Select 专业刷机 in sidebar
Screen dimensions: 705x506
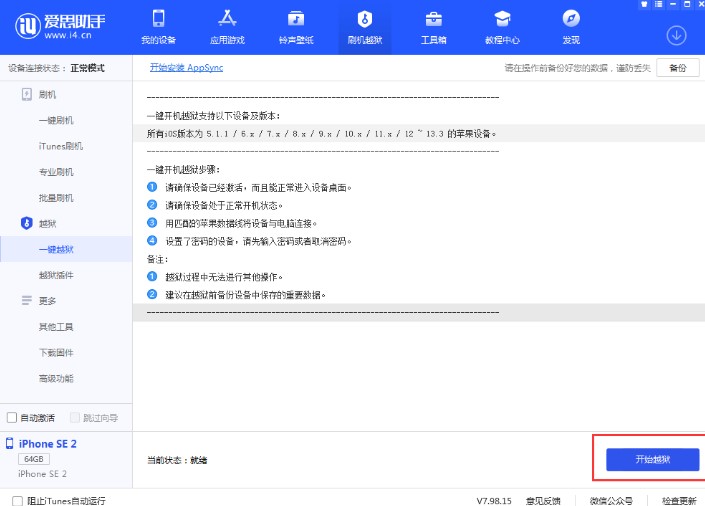(x=56, y=172)
